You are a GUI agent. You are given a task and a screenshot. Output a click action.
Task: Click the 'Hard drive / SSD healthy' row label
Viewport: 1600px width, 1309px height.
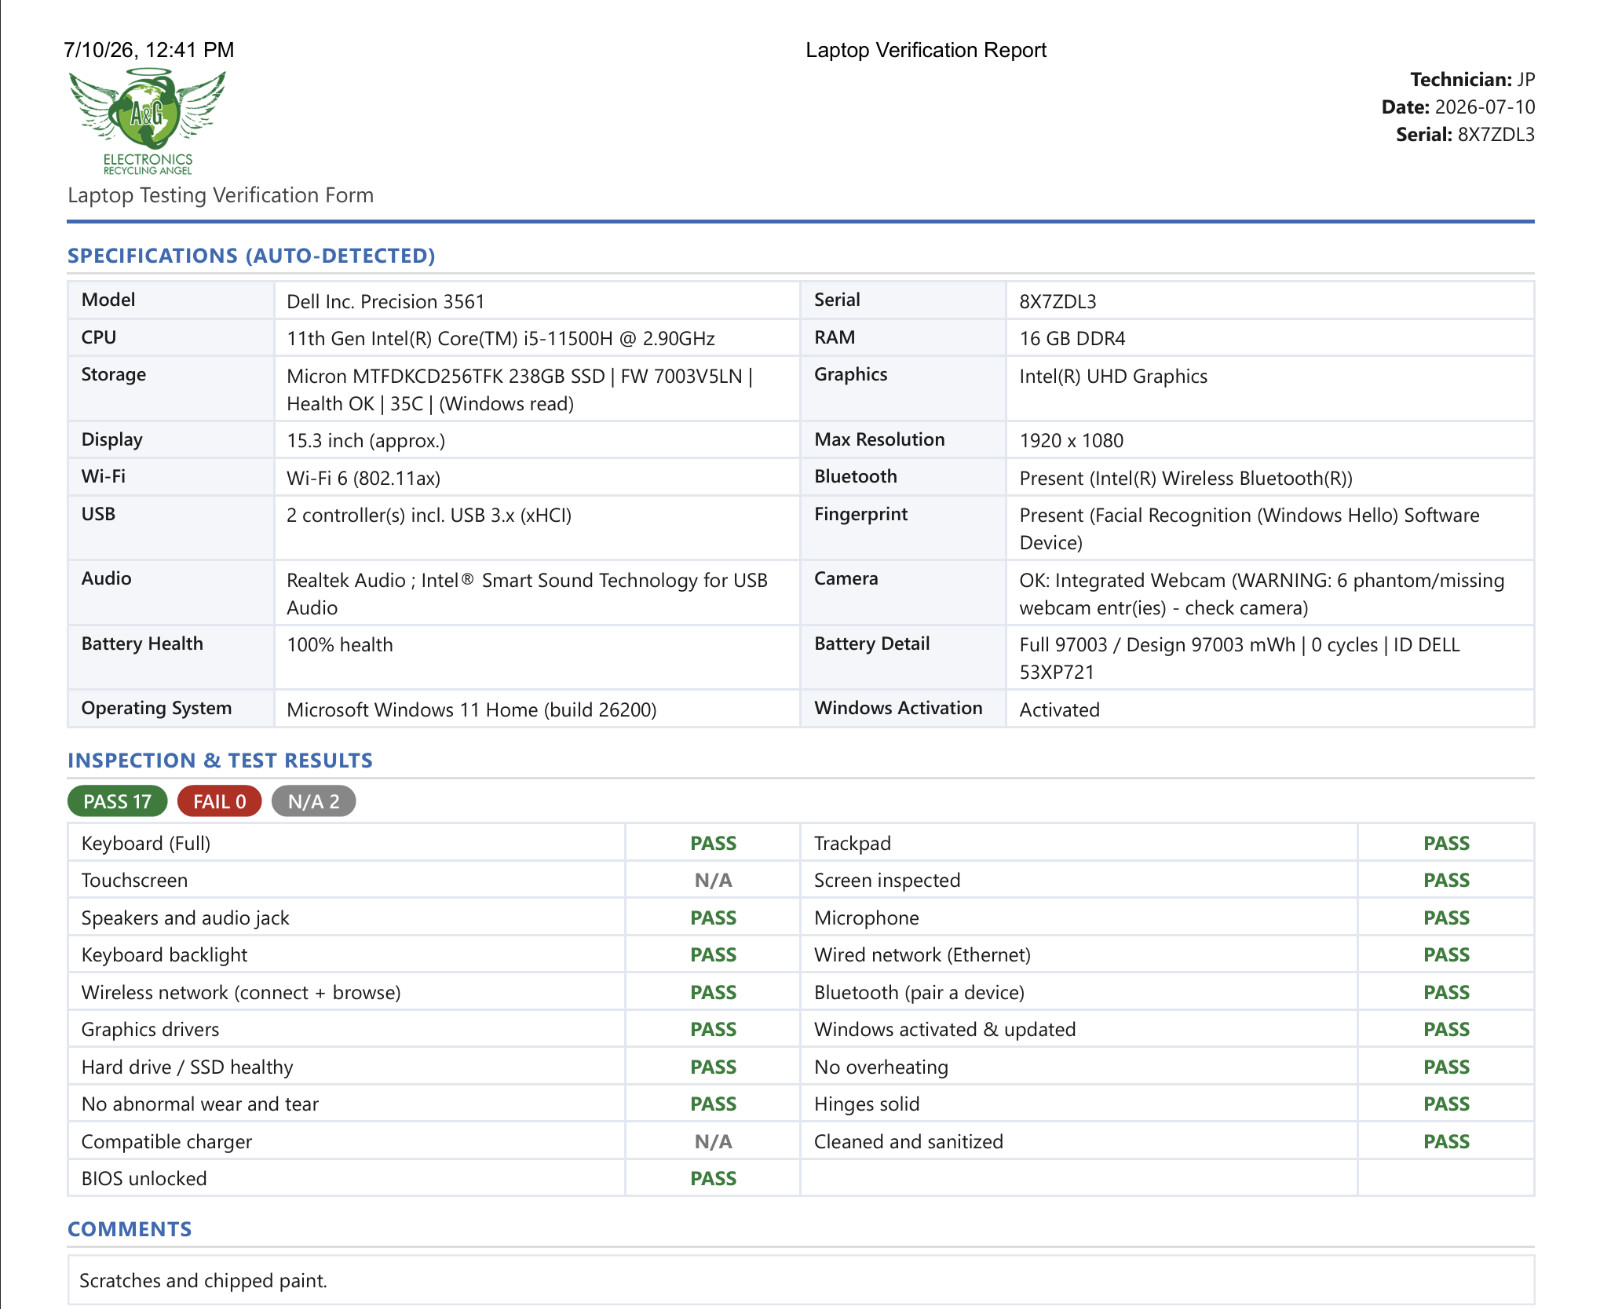(187, 1067)
